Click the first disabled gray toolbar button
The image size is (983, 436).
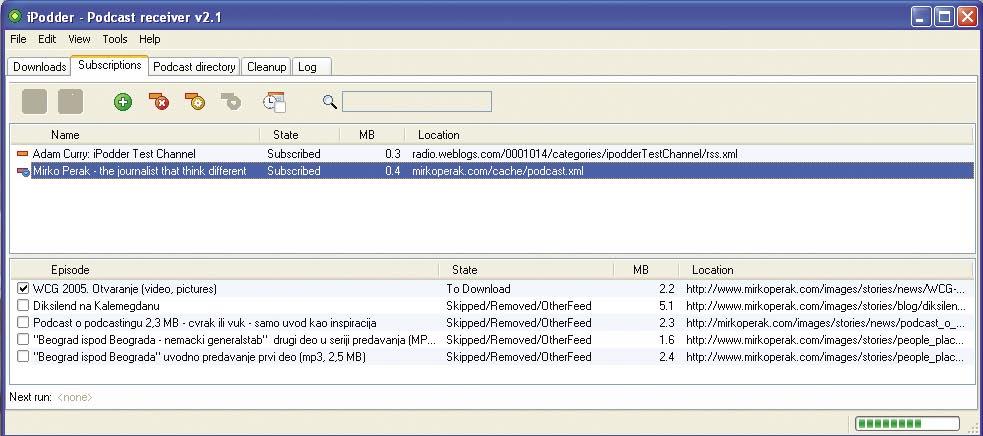click(34, 102)
